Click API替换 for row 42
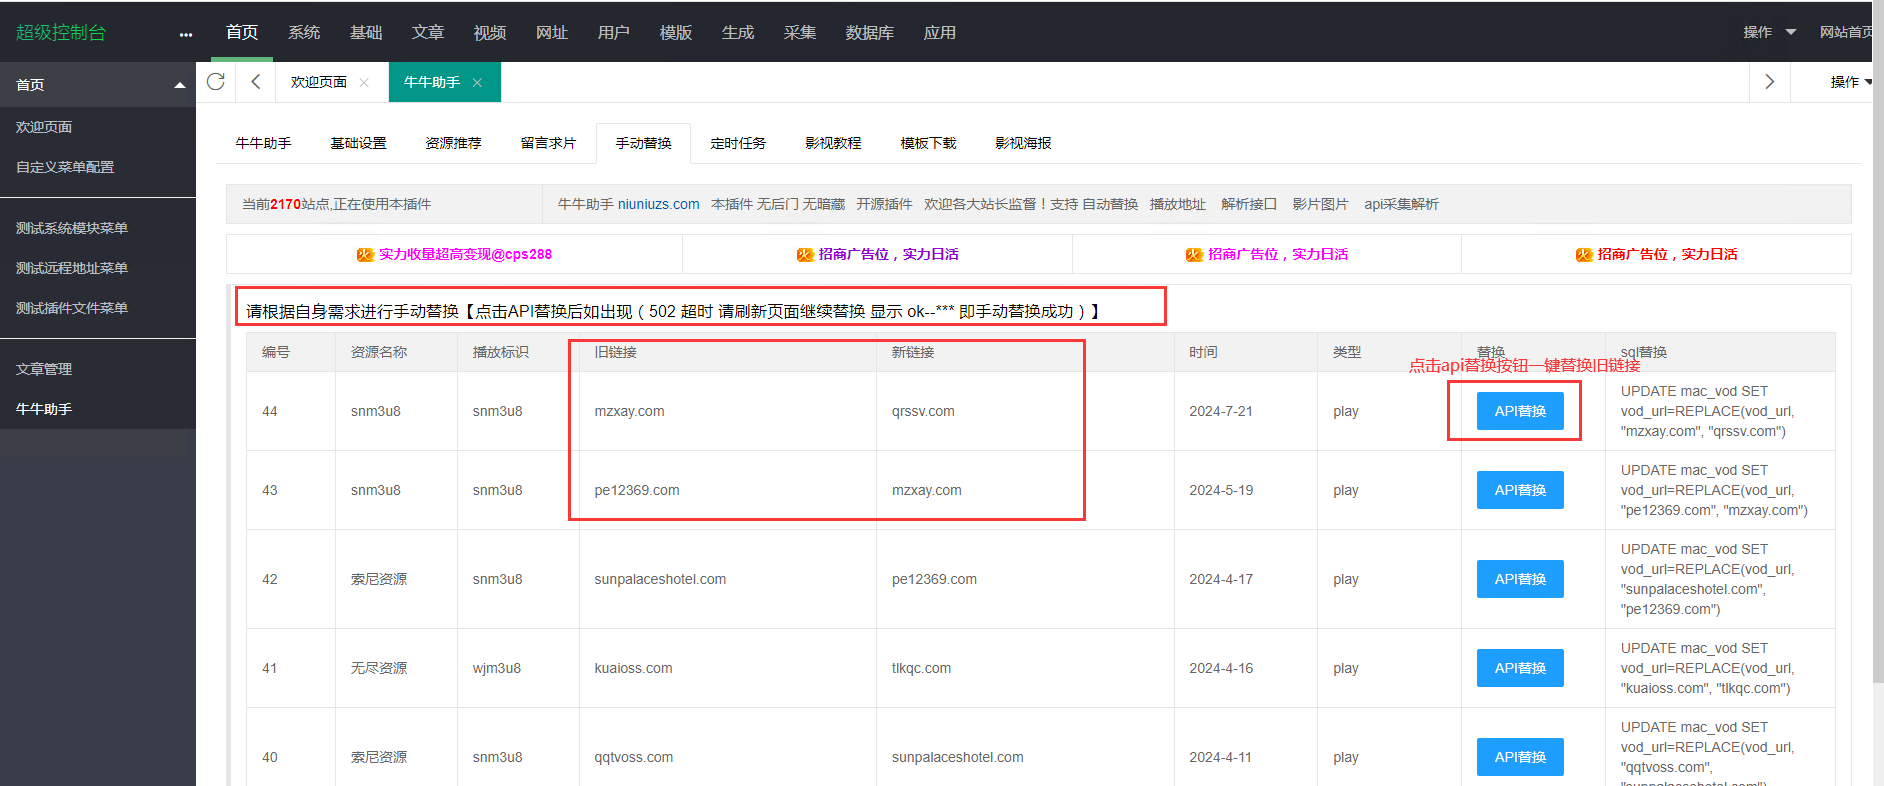 tap(1520, 579)
